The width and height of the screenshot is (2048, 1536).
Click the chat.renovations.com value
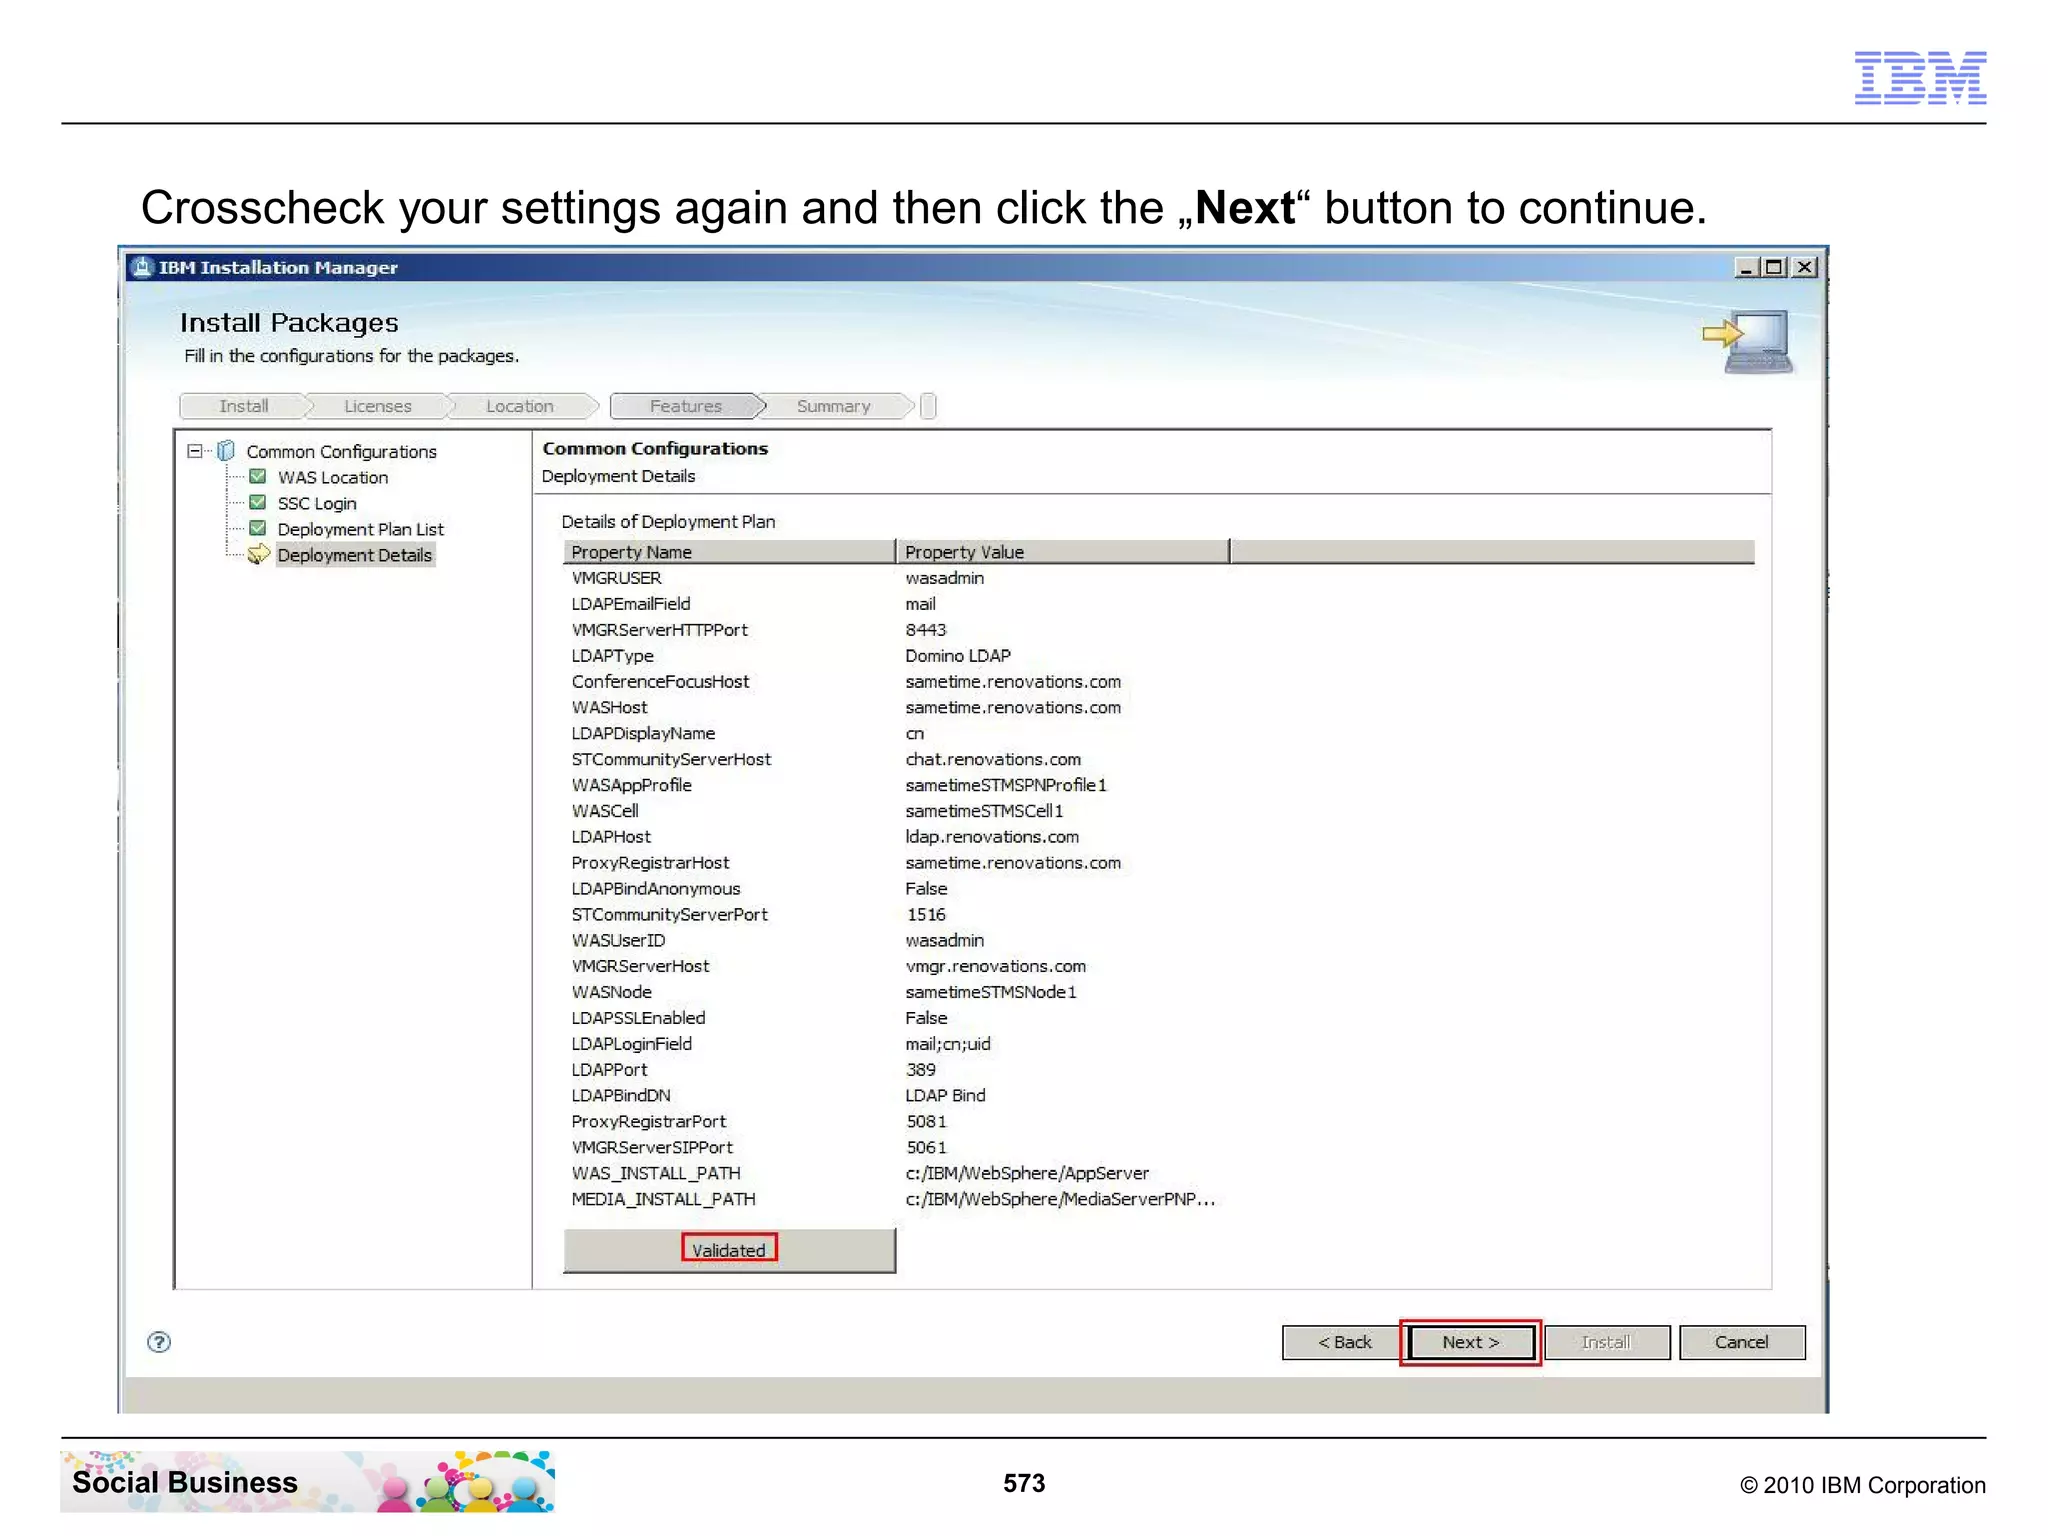993,760
